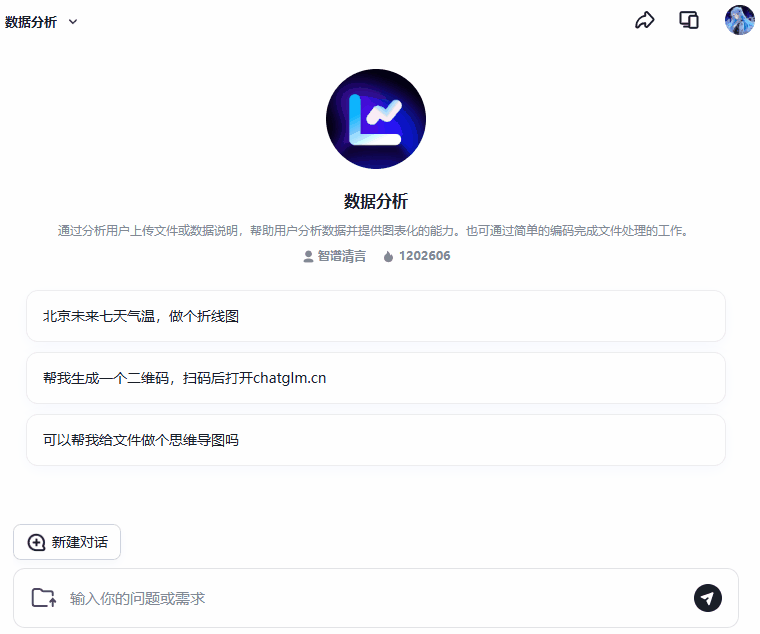Viewport: 760px width, 634px height.
Task: Open the multi-device screen icon
Action: 689,20
